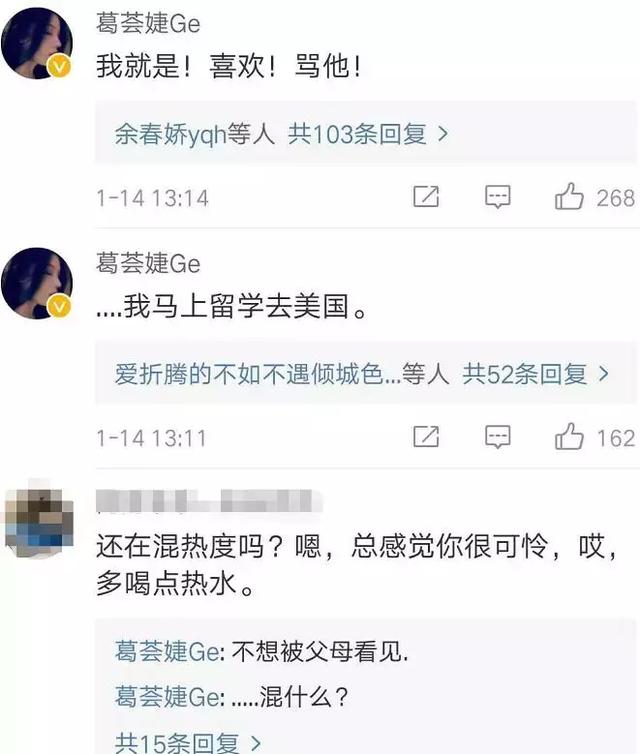640x754 pixels.
Task: Like the comment with 268 likes
Action: (569, 196)
